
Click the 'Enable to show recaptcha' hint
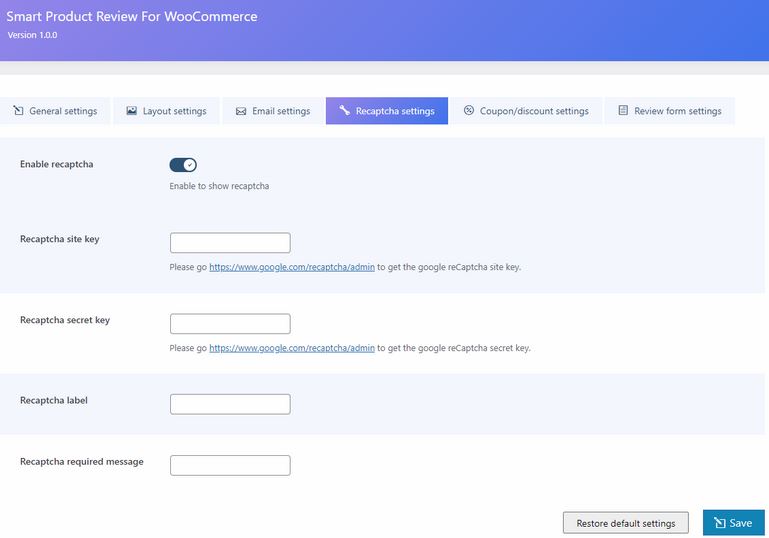click(219, 186)
